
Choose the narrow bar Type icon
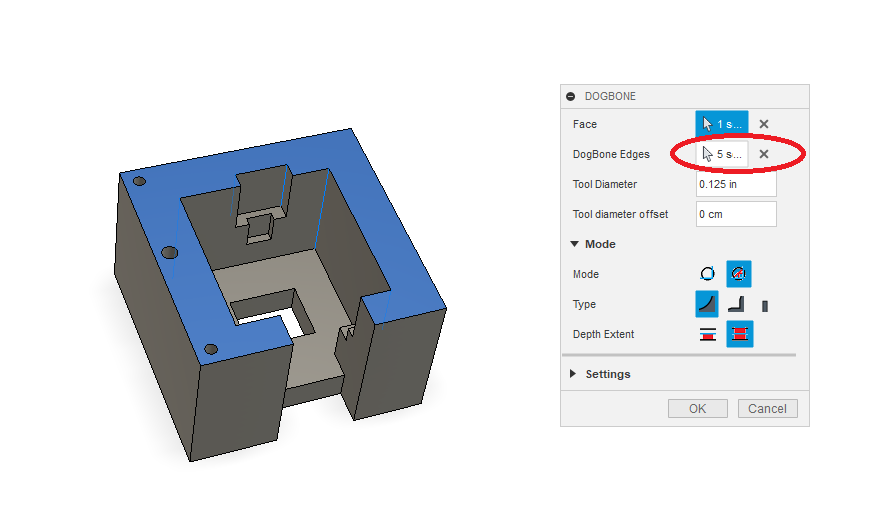[x=765, y=306]
